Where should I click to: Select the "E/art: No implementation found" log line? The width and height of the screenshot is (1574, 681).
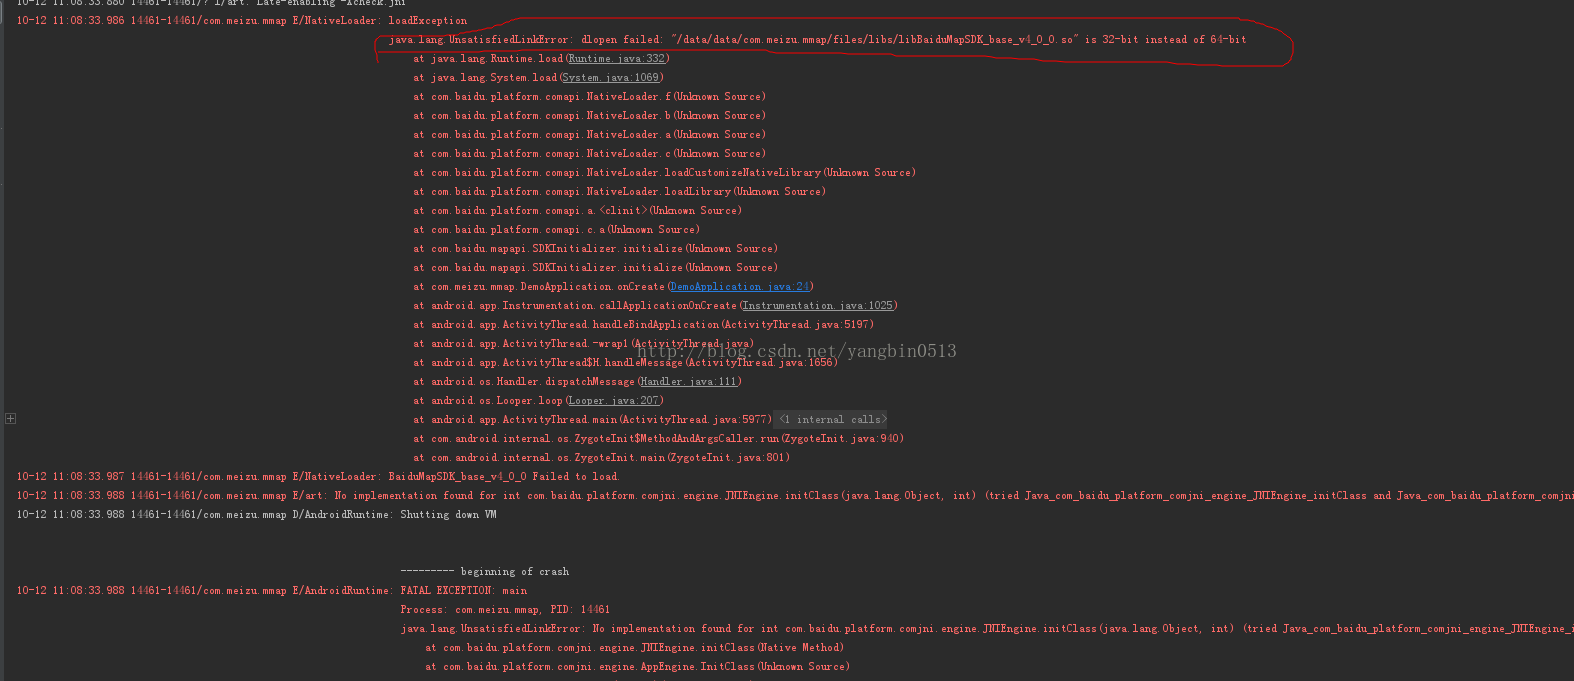795,496
